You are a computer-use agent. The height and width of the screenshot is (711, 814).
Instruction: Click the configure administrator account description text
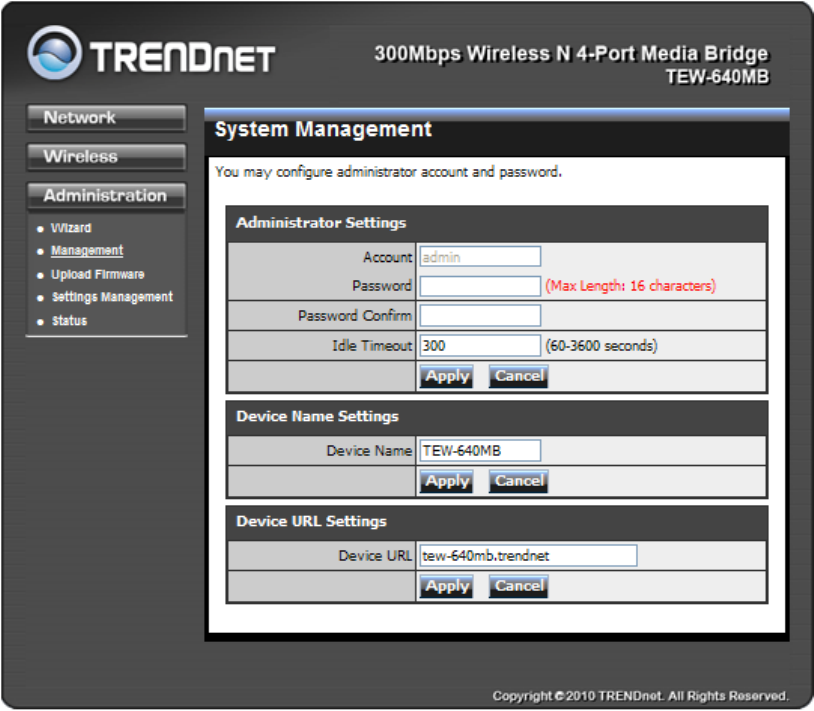pyautogui.click(x=388, y=172)
